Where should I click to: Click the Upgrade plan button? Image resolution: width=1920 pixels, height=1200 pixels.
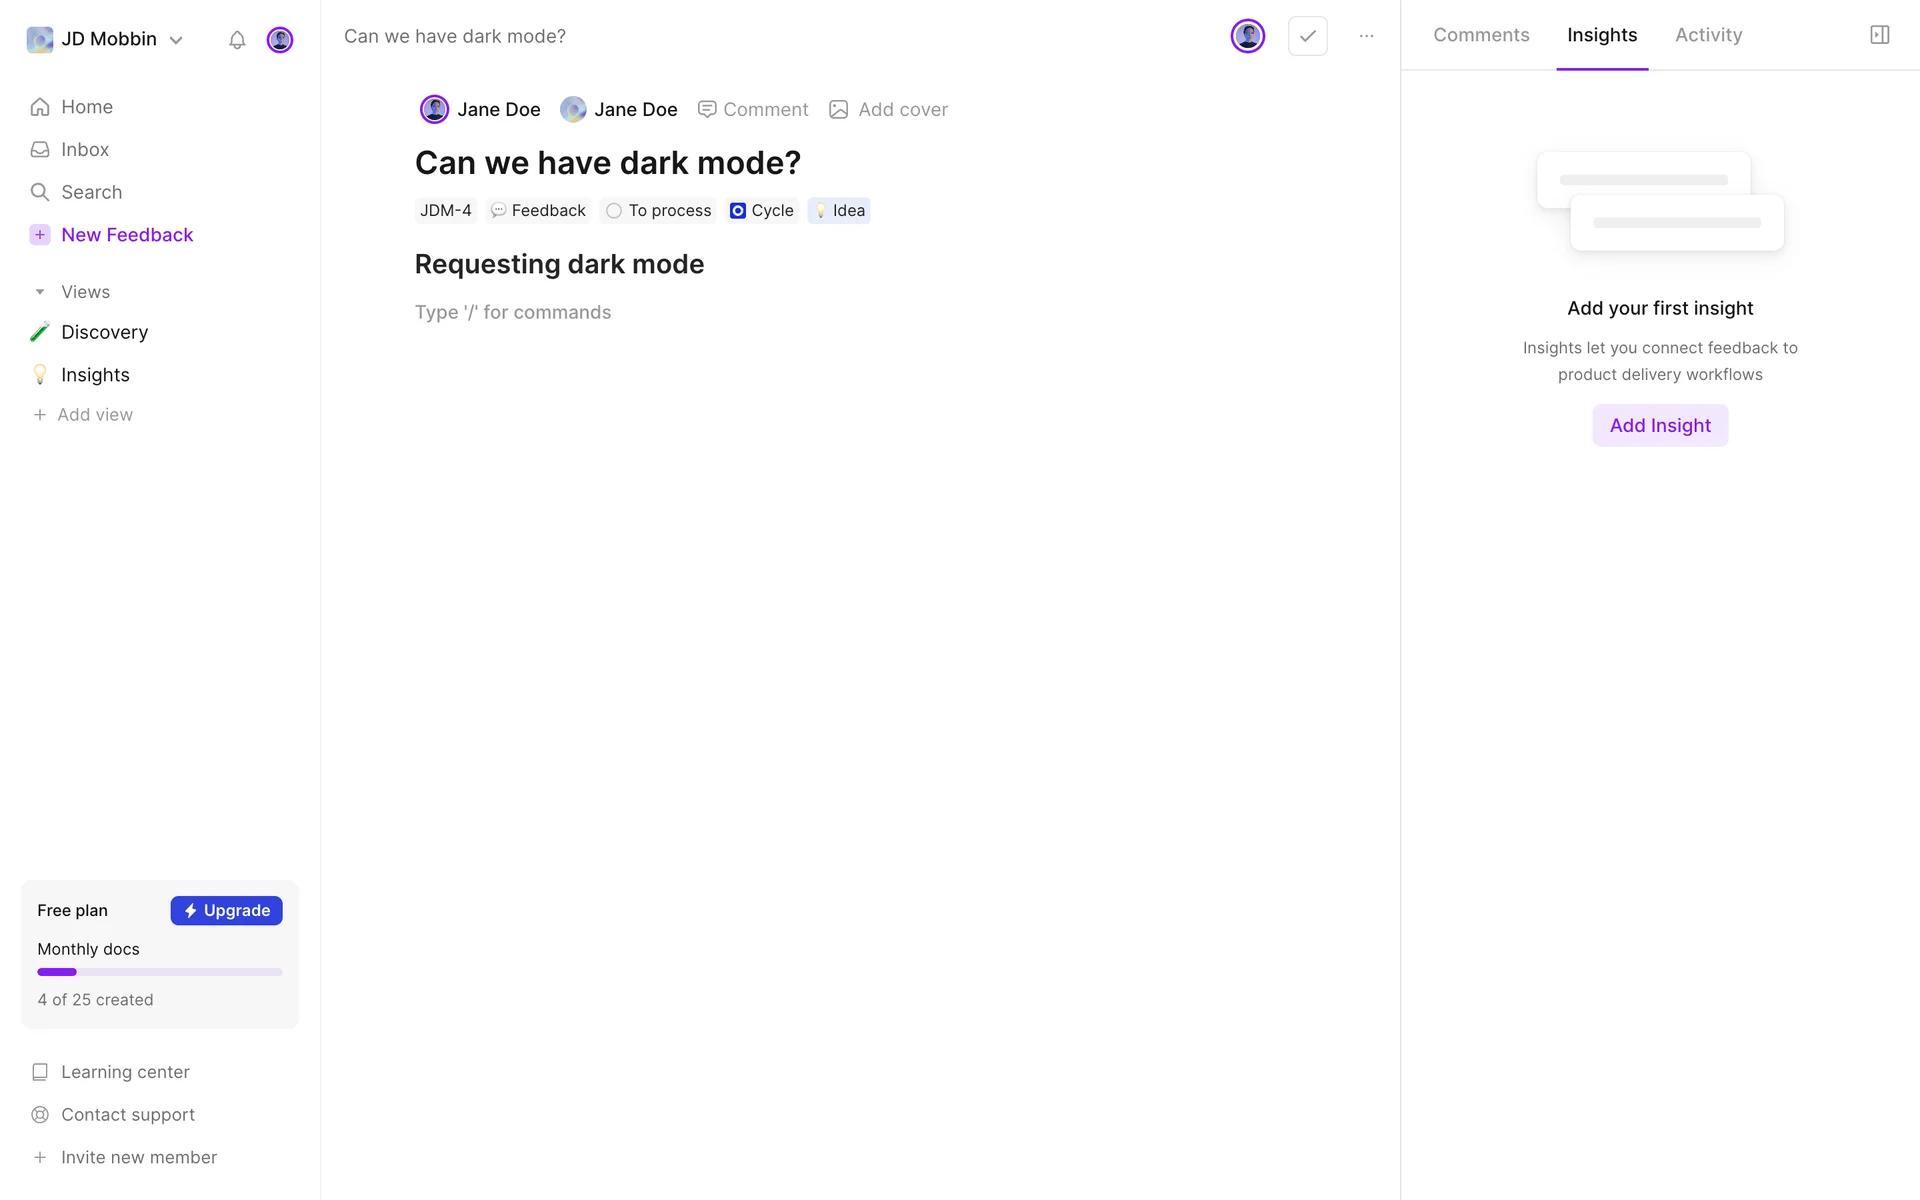226,911
